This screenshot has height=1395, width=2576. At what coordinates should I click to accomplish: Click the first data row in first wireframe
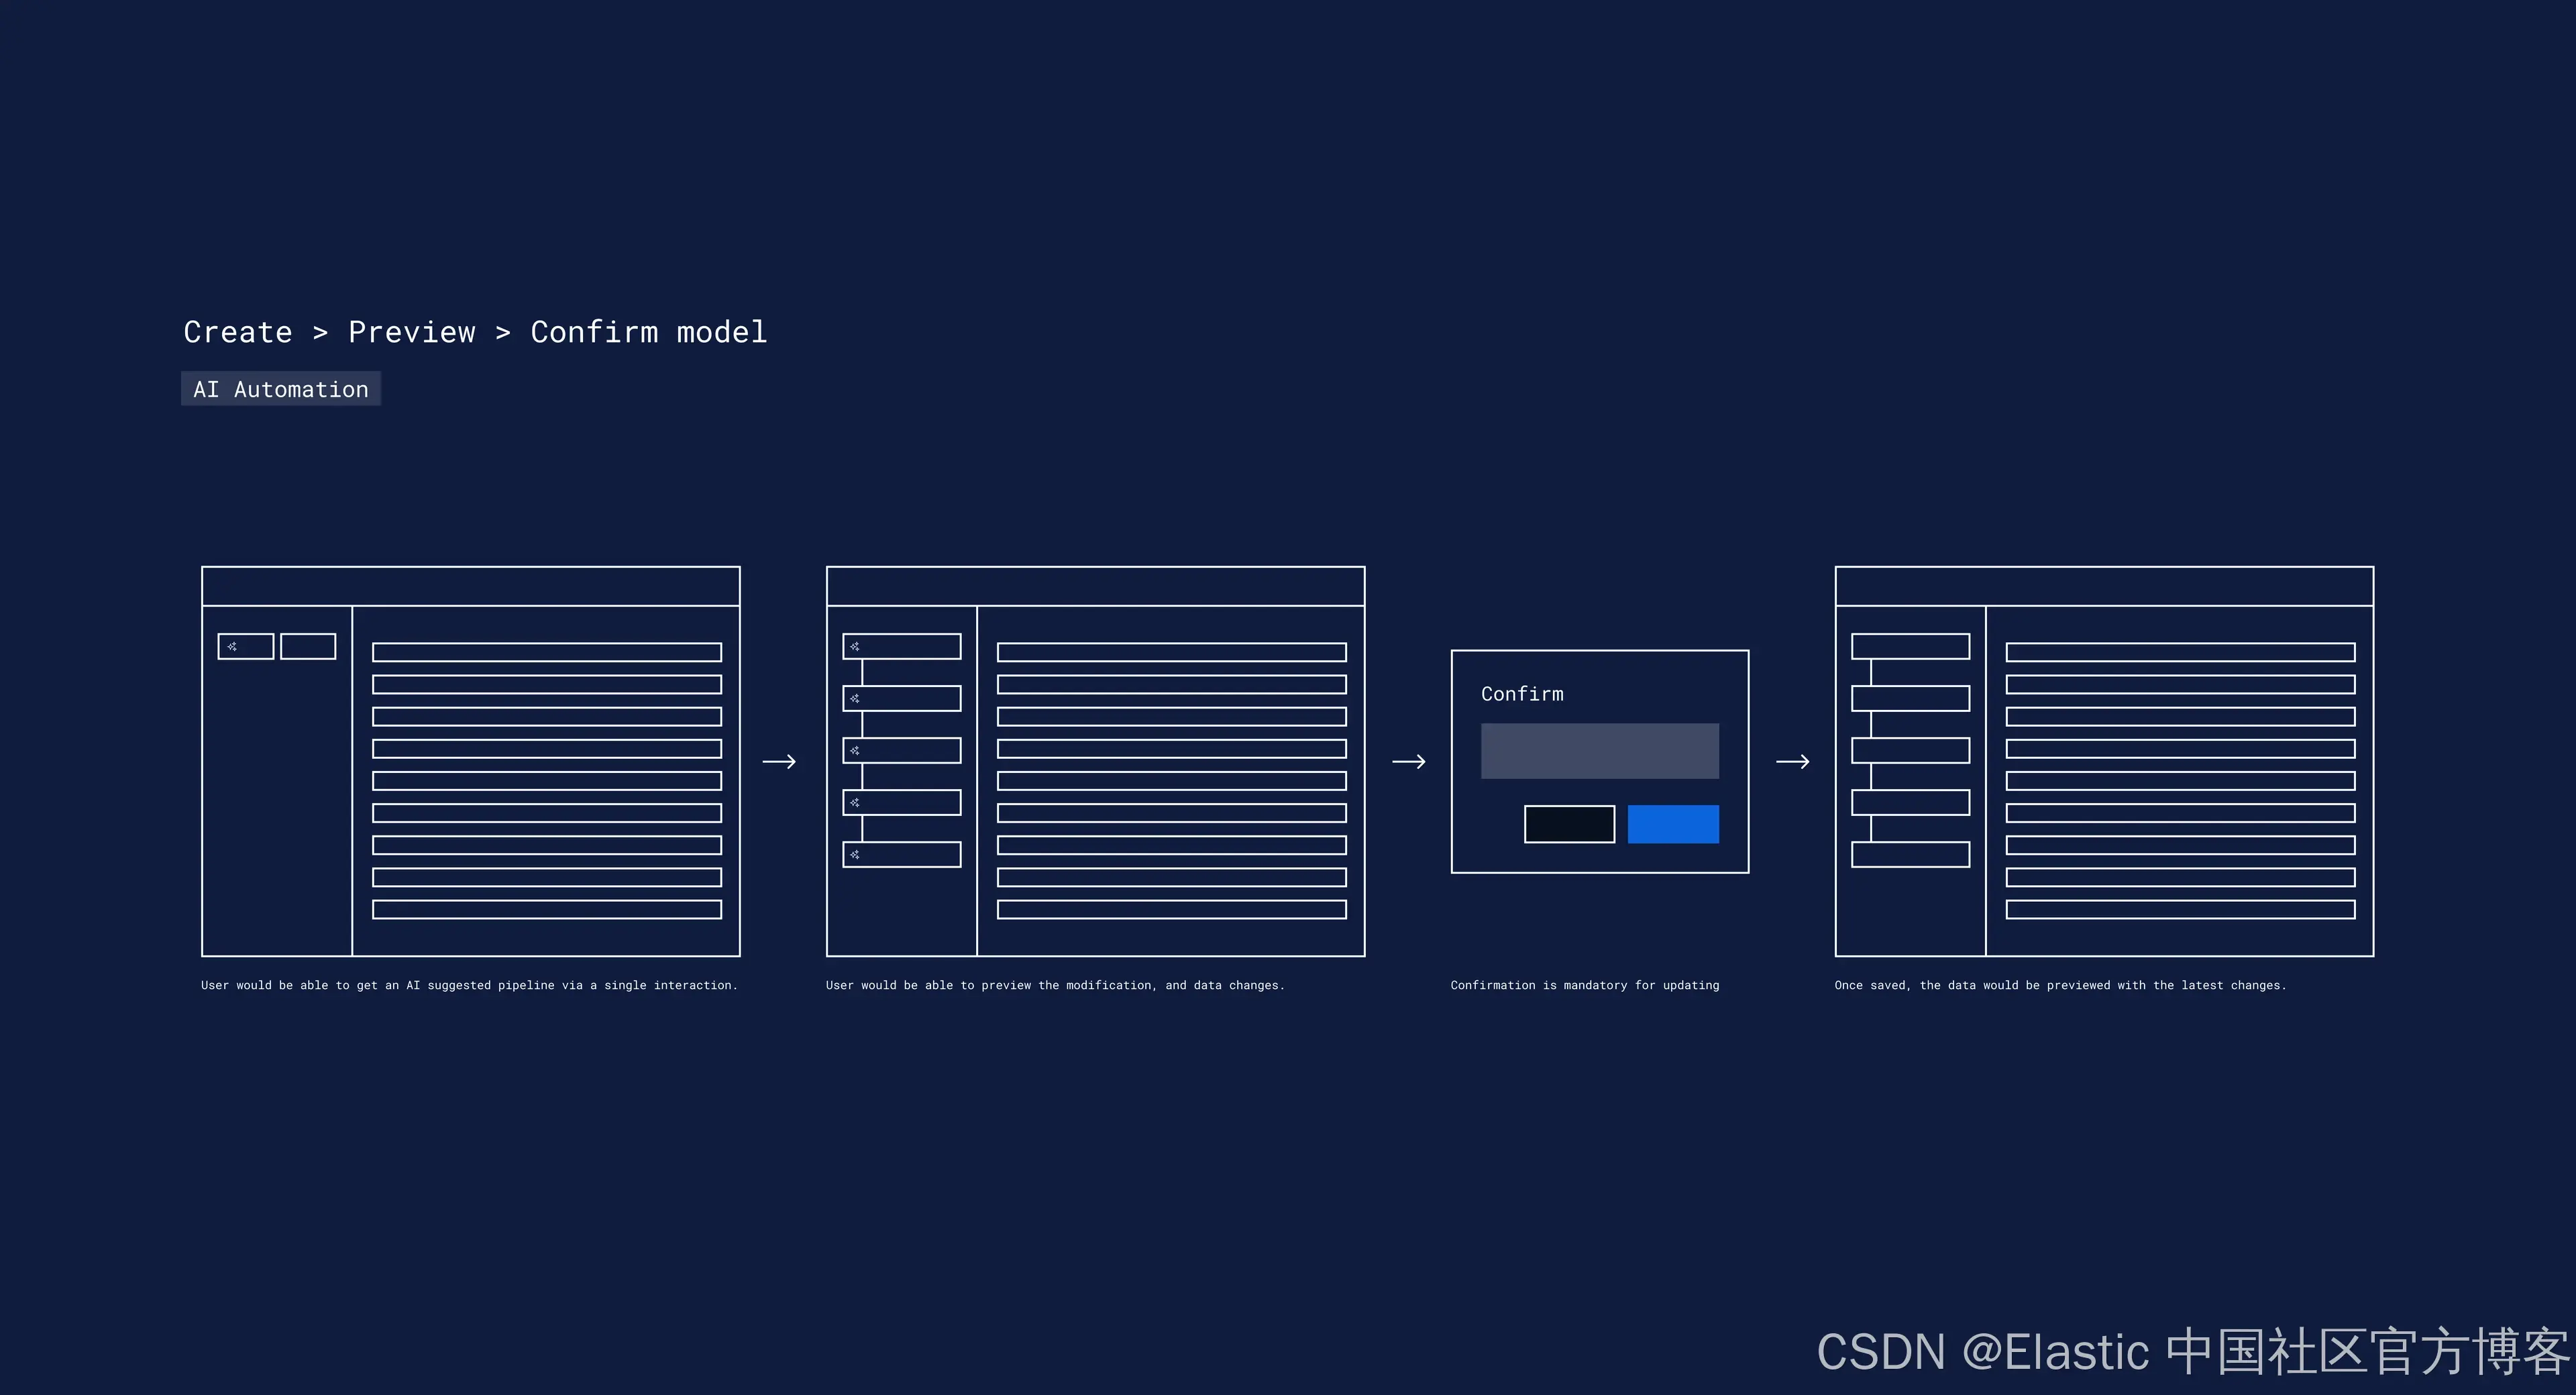(546, 652)
